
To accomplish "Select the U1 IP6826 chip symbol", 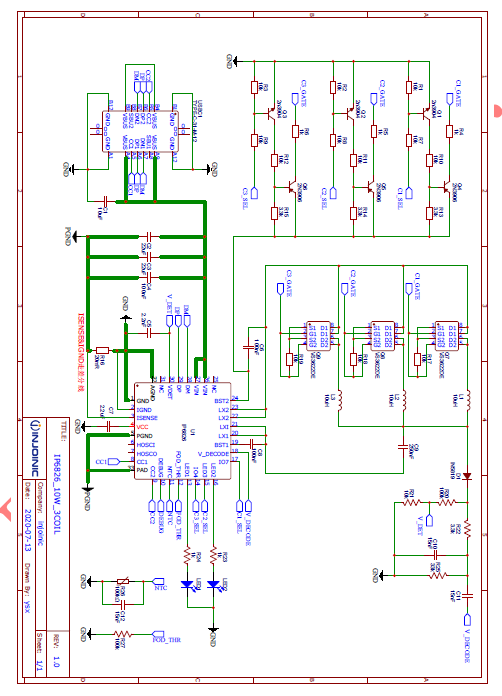I will coord(183,431).
